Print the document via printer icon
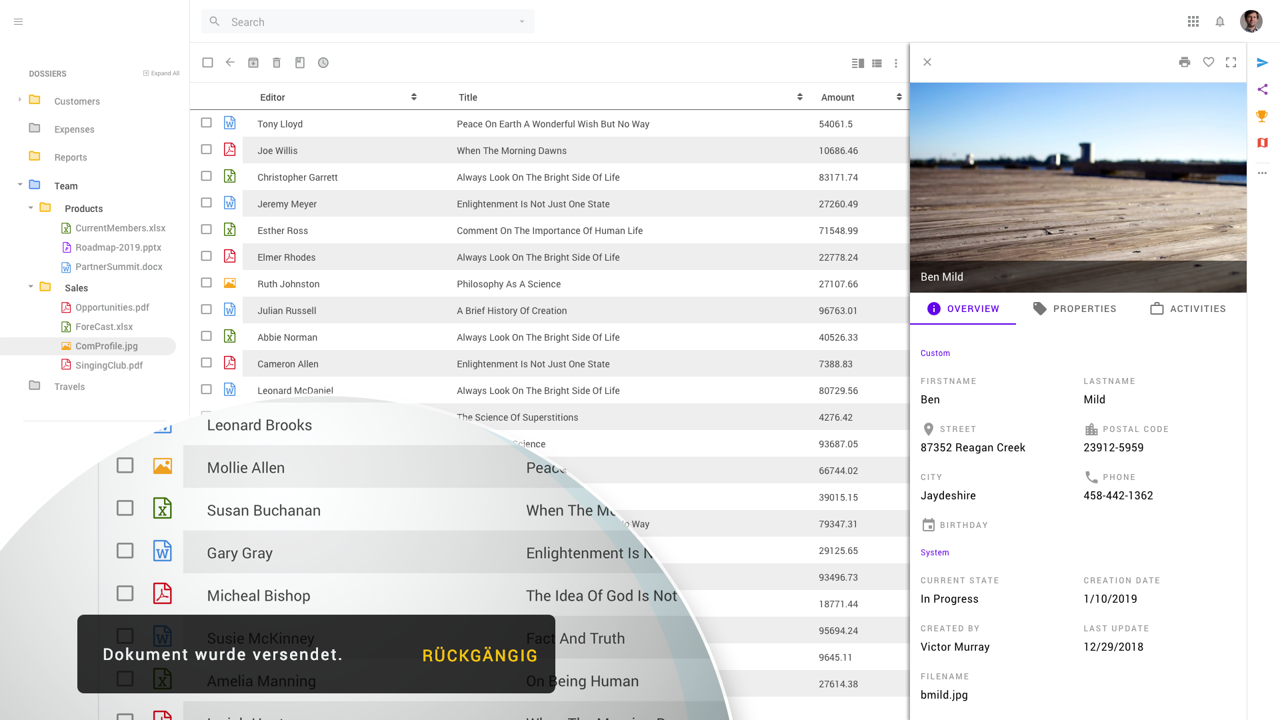This screenshot has width=1280, height=720. coord(1184,62)
